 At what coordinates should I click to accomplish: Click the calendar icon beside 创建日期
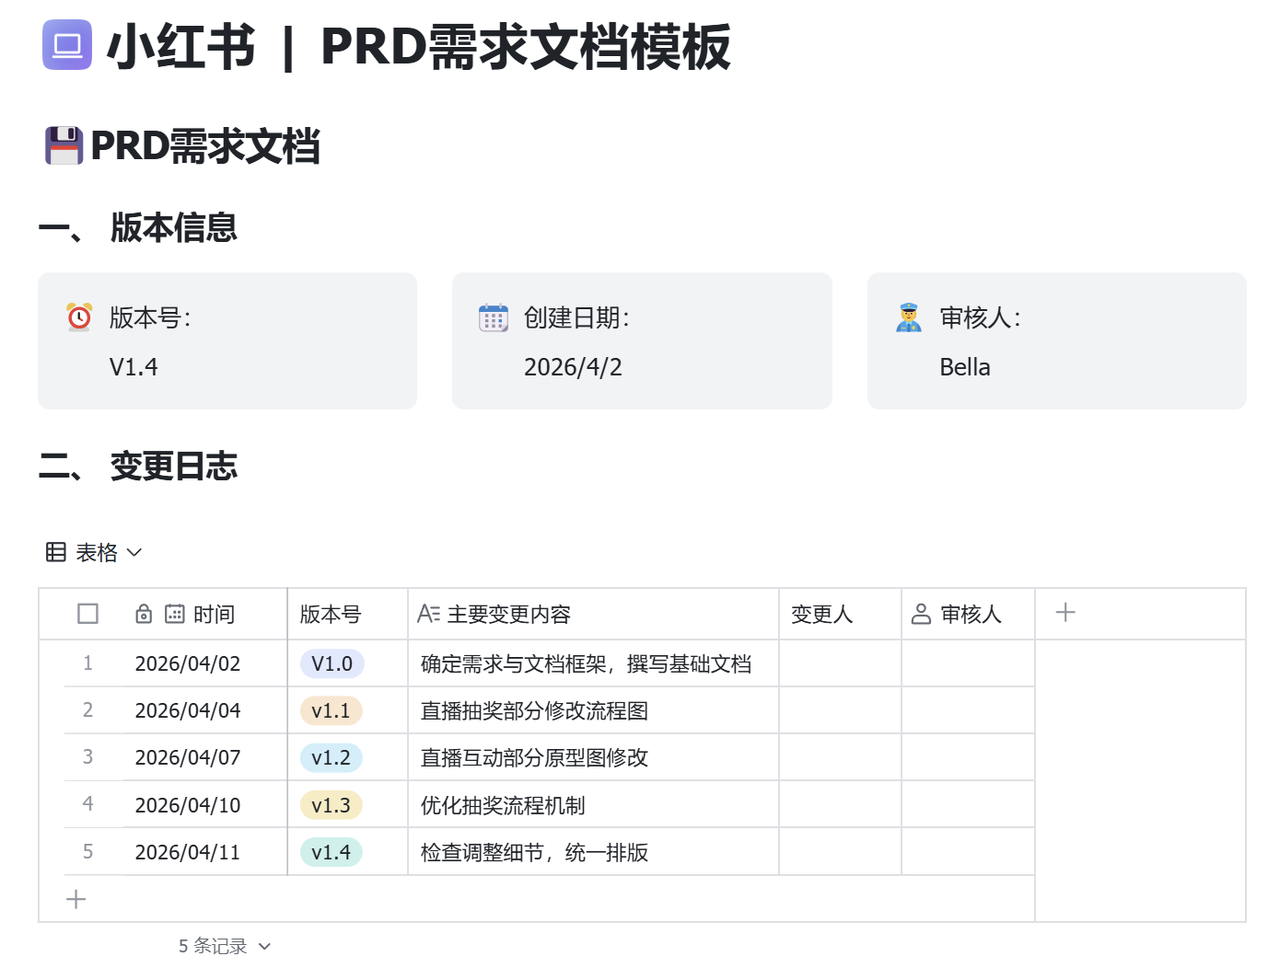(x=494, y=318)
